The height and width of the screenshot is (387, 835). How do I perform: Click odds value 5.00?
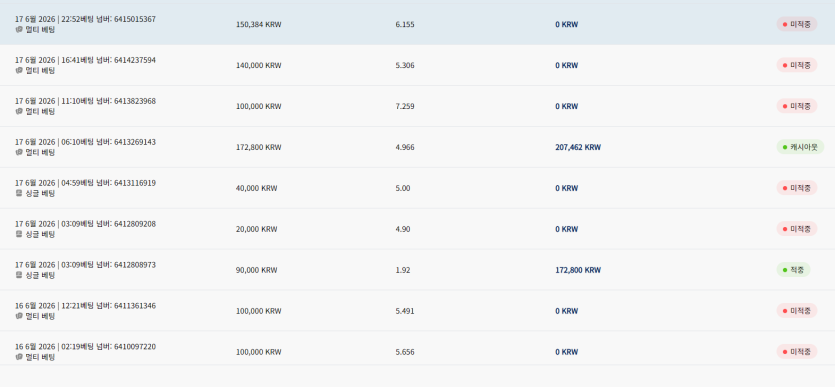403,188
